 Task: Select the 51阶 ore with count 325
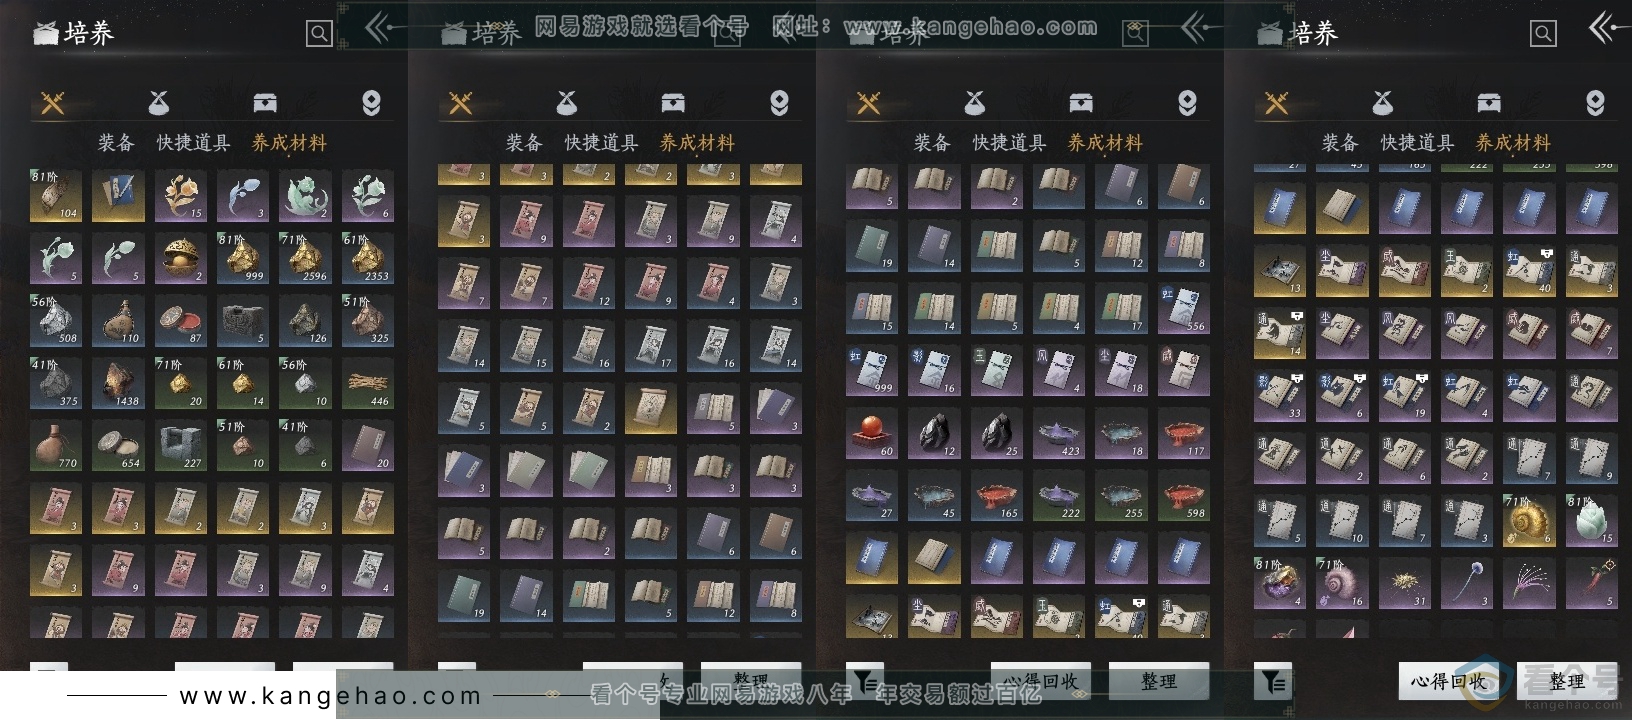[x=367, y=320]
